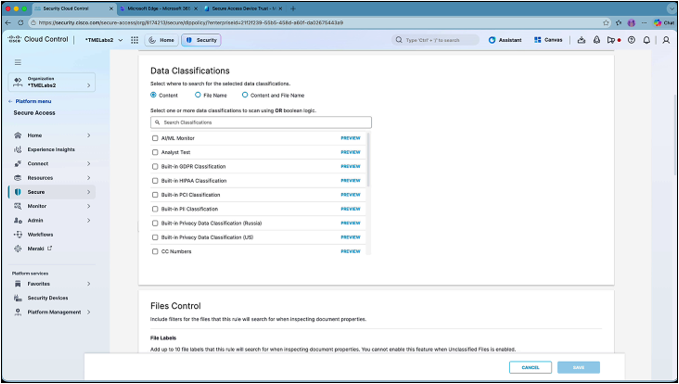Click the header search box
Screen dimensions: 679x384
[x=436, y=40]
